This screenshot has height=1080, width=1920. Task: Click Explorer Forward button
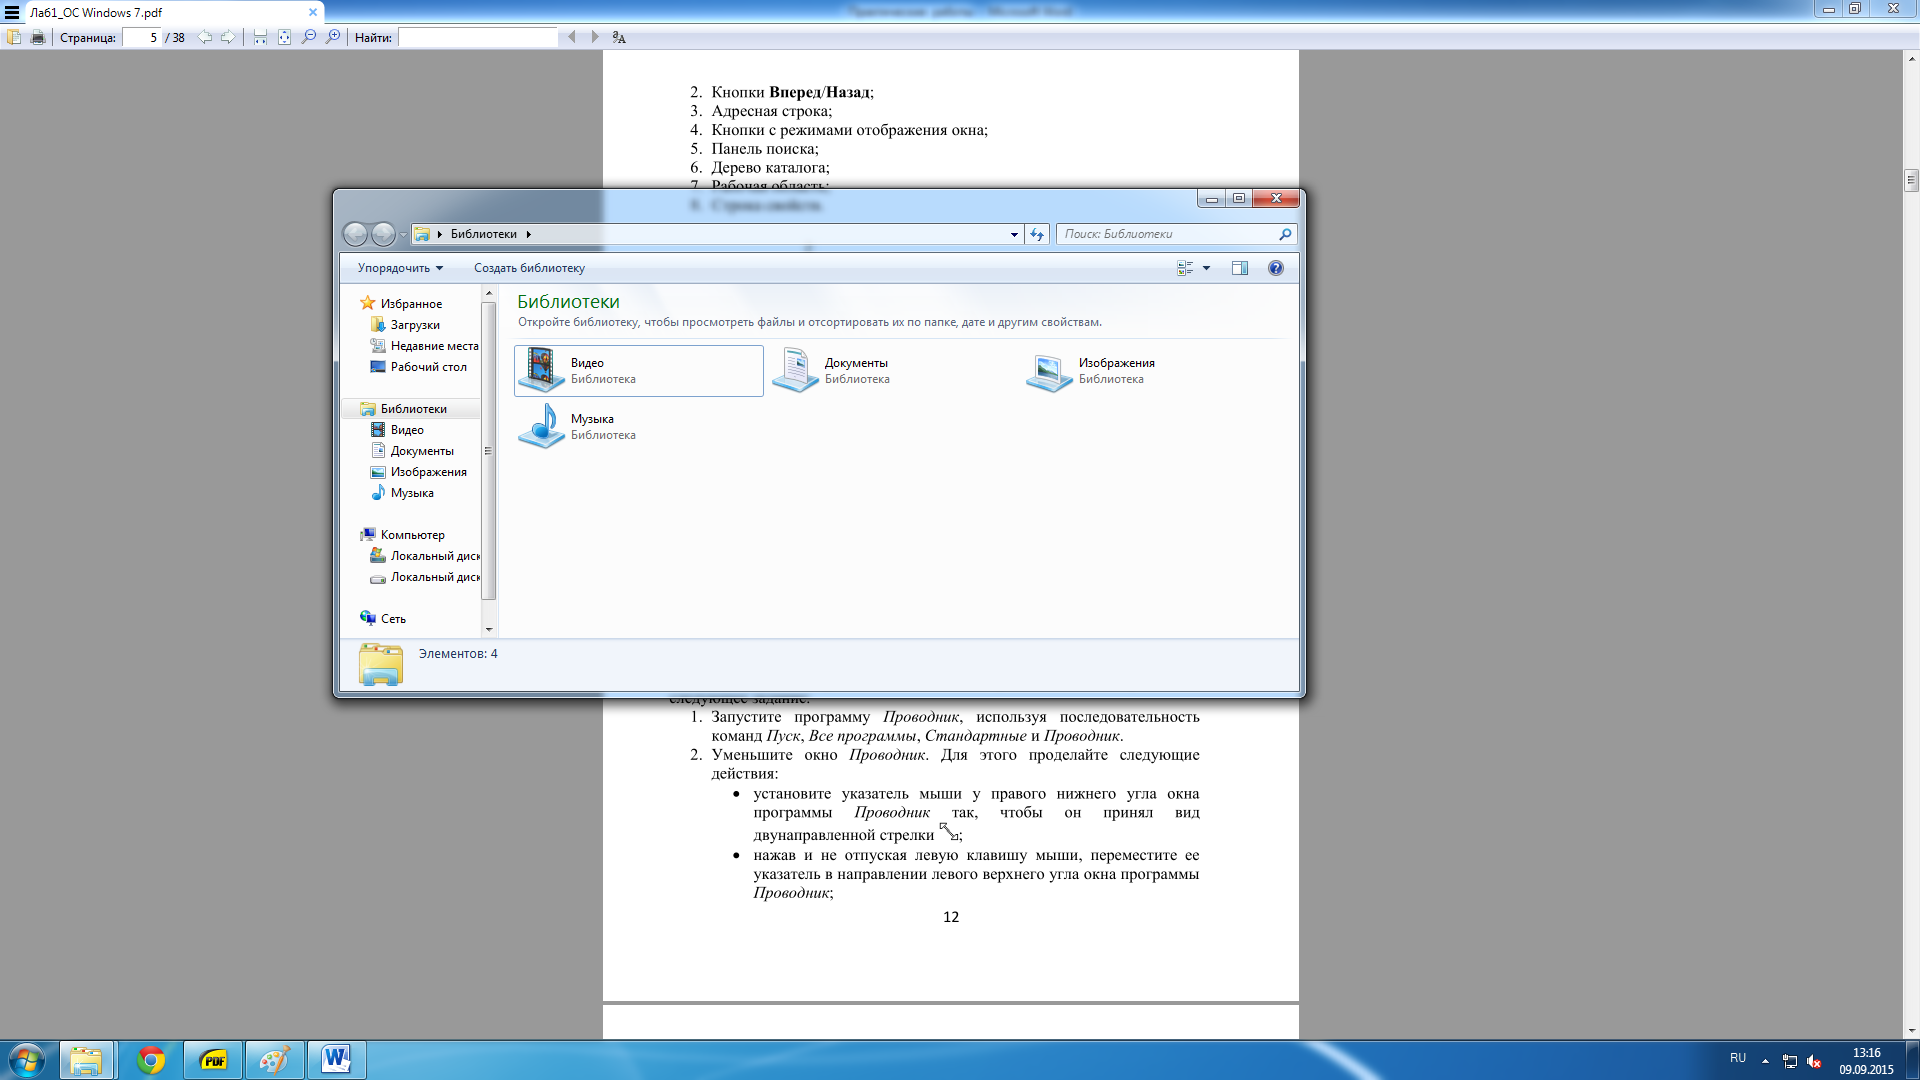point(383,234)
